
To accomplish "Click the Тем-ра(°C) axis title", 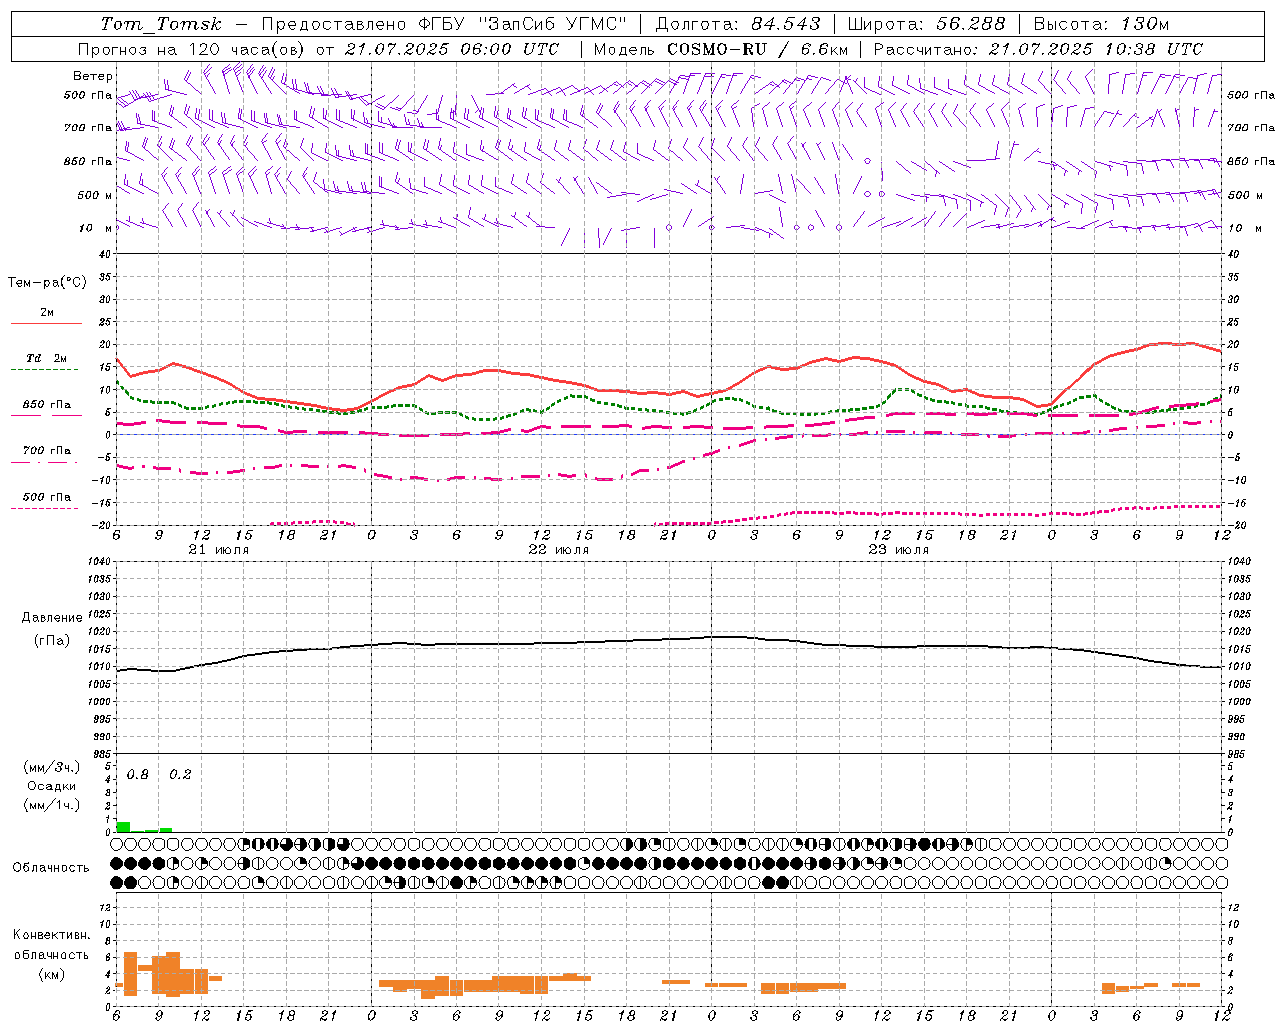I will click(47, 283).
